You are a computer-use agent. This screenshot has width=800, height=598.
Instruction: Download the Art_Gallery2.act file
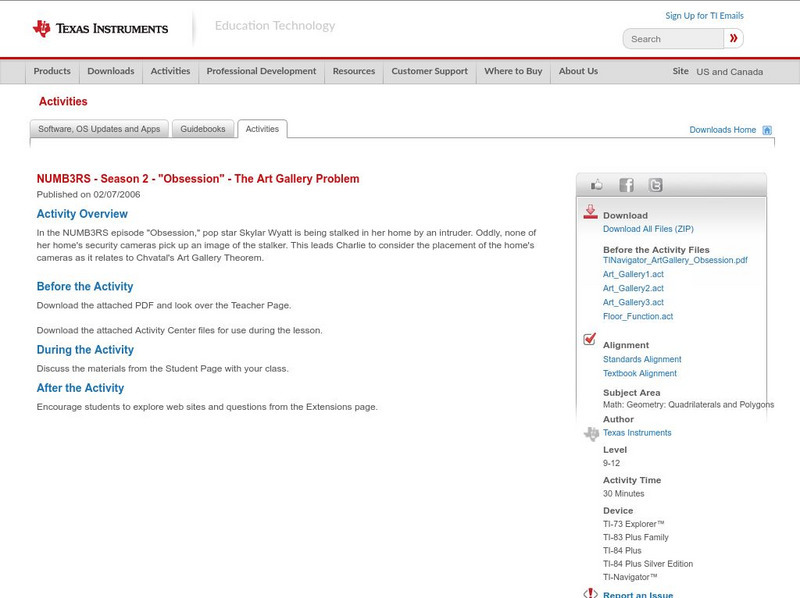click(633, 288)
